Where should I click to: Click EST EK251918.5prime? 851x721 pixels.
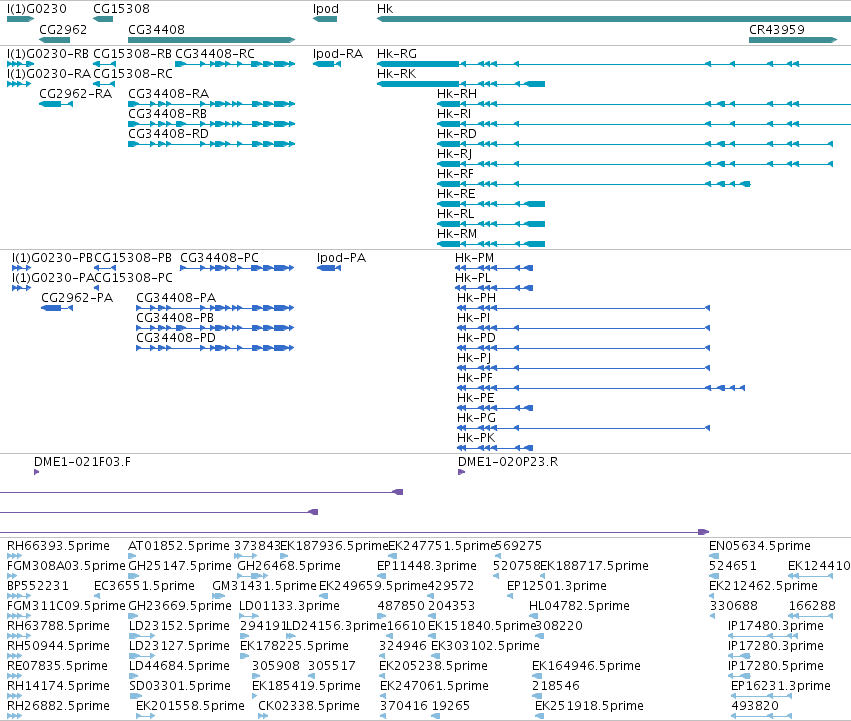point(589,706)
